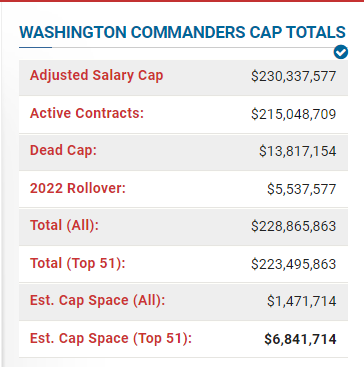Click the Dead Cap label

point(63,151)
